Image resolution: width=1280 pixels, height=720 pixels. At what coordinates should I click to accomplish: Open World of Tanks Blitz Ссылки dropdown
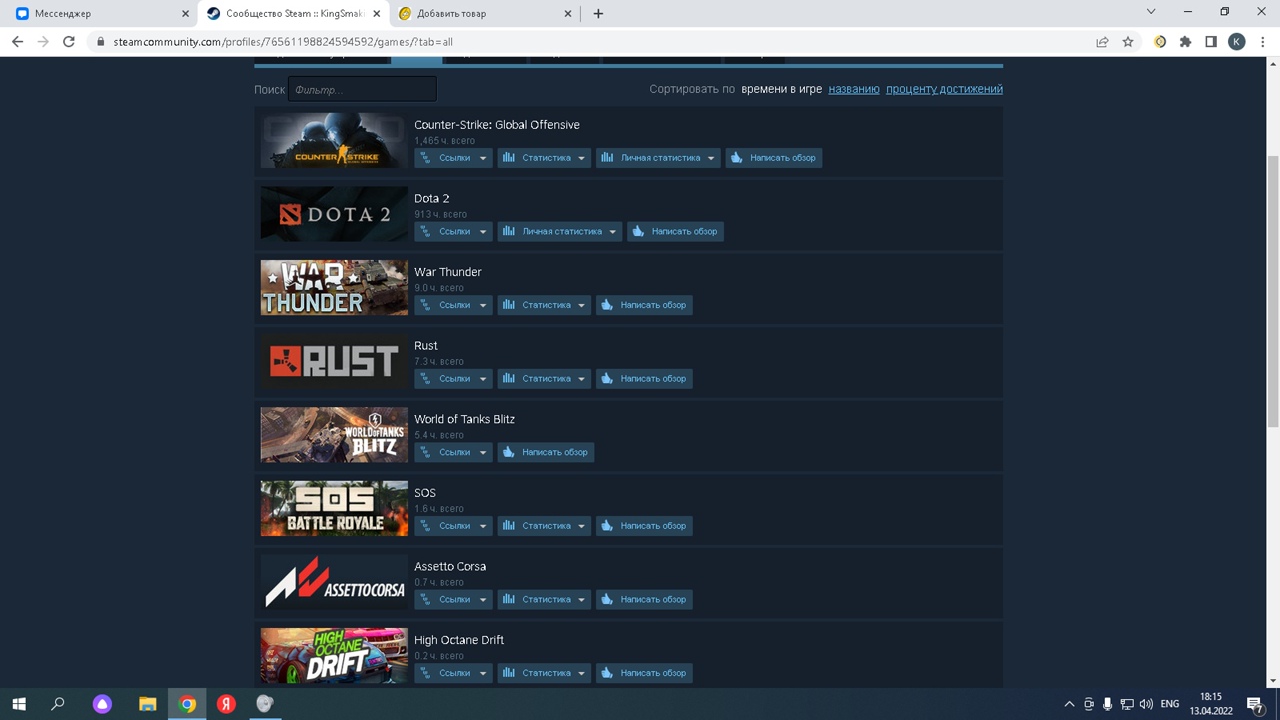(453, 452)
